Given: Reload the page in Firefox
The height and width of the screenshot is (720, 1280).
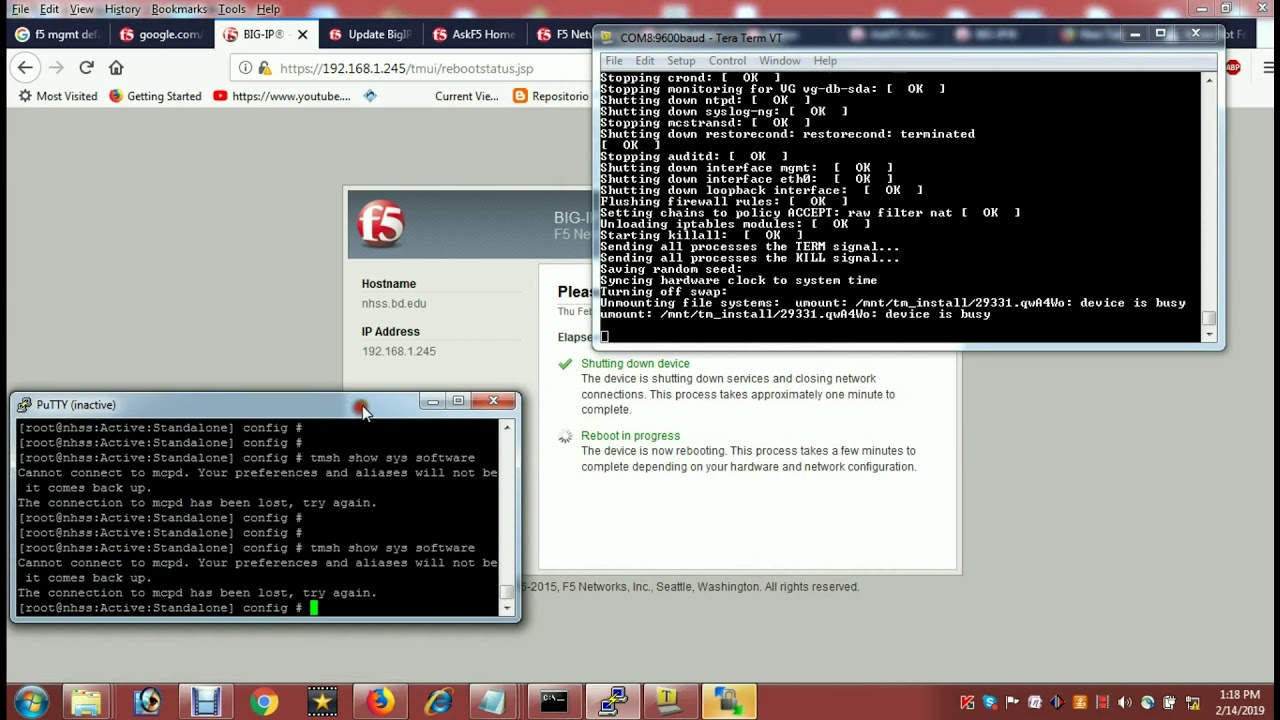Looking at the screenshot, I should 86,68.
